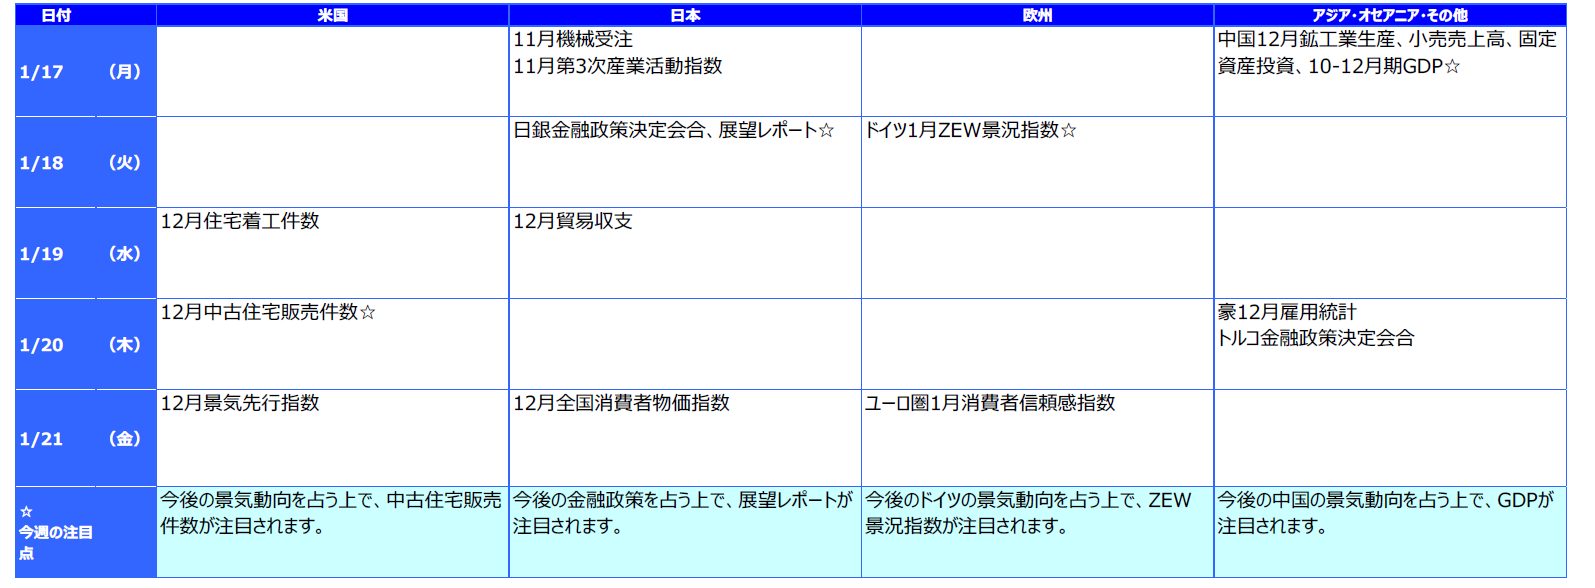1595x588 pixels.
Task: Click the 欧州 column header
Action: tap(1037, 15)
